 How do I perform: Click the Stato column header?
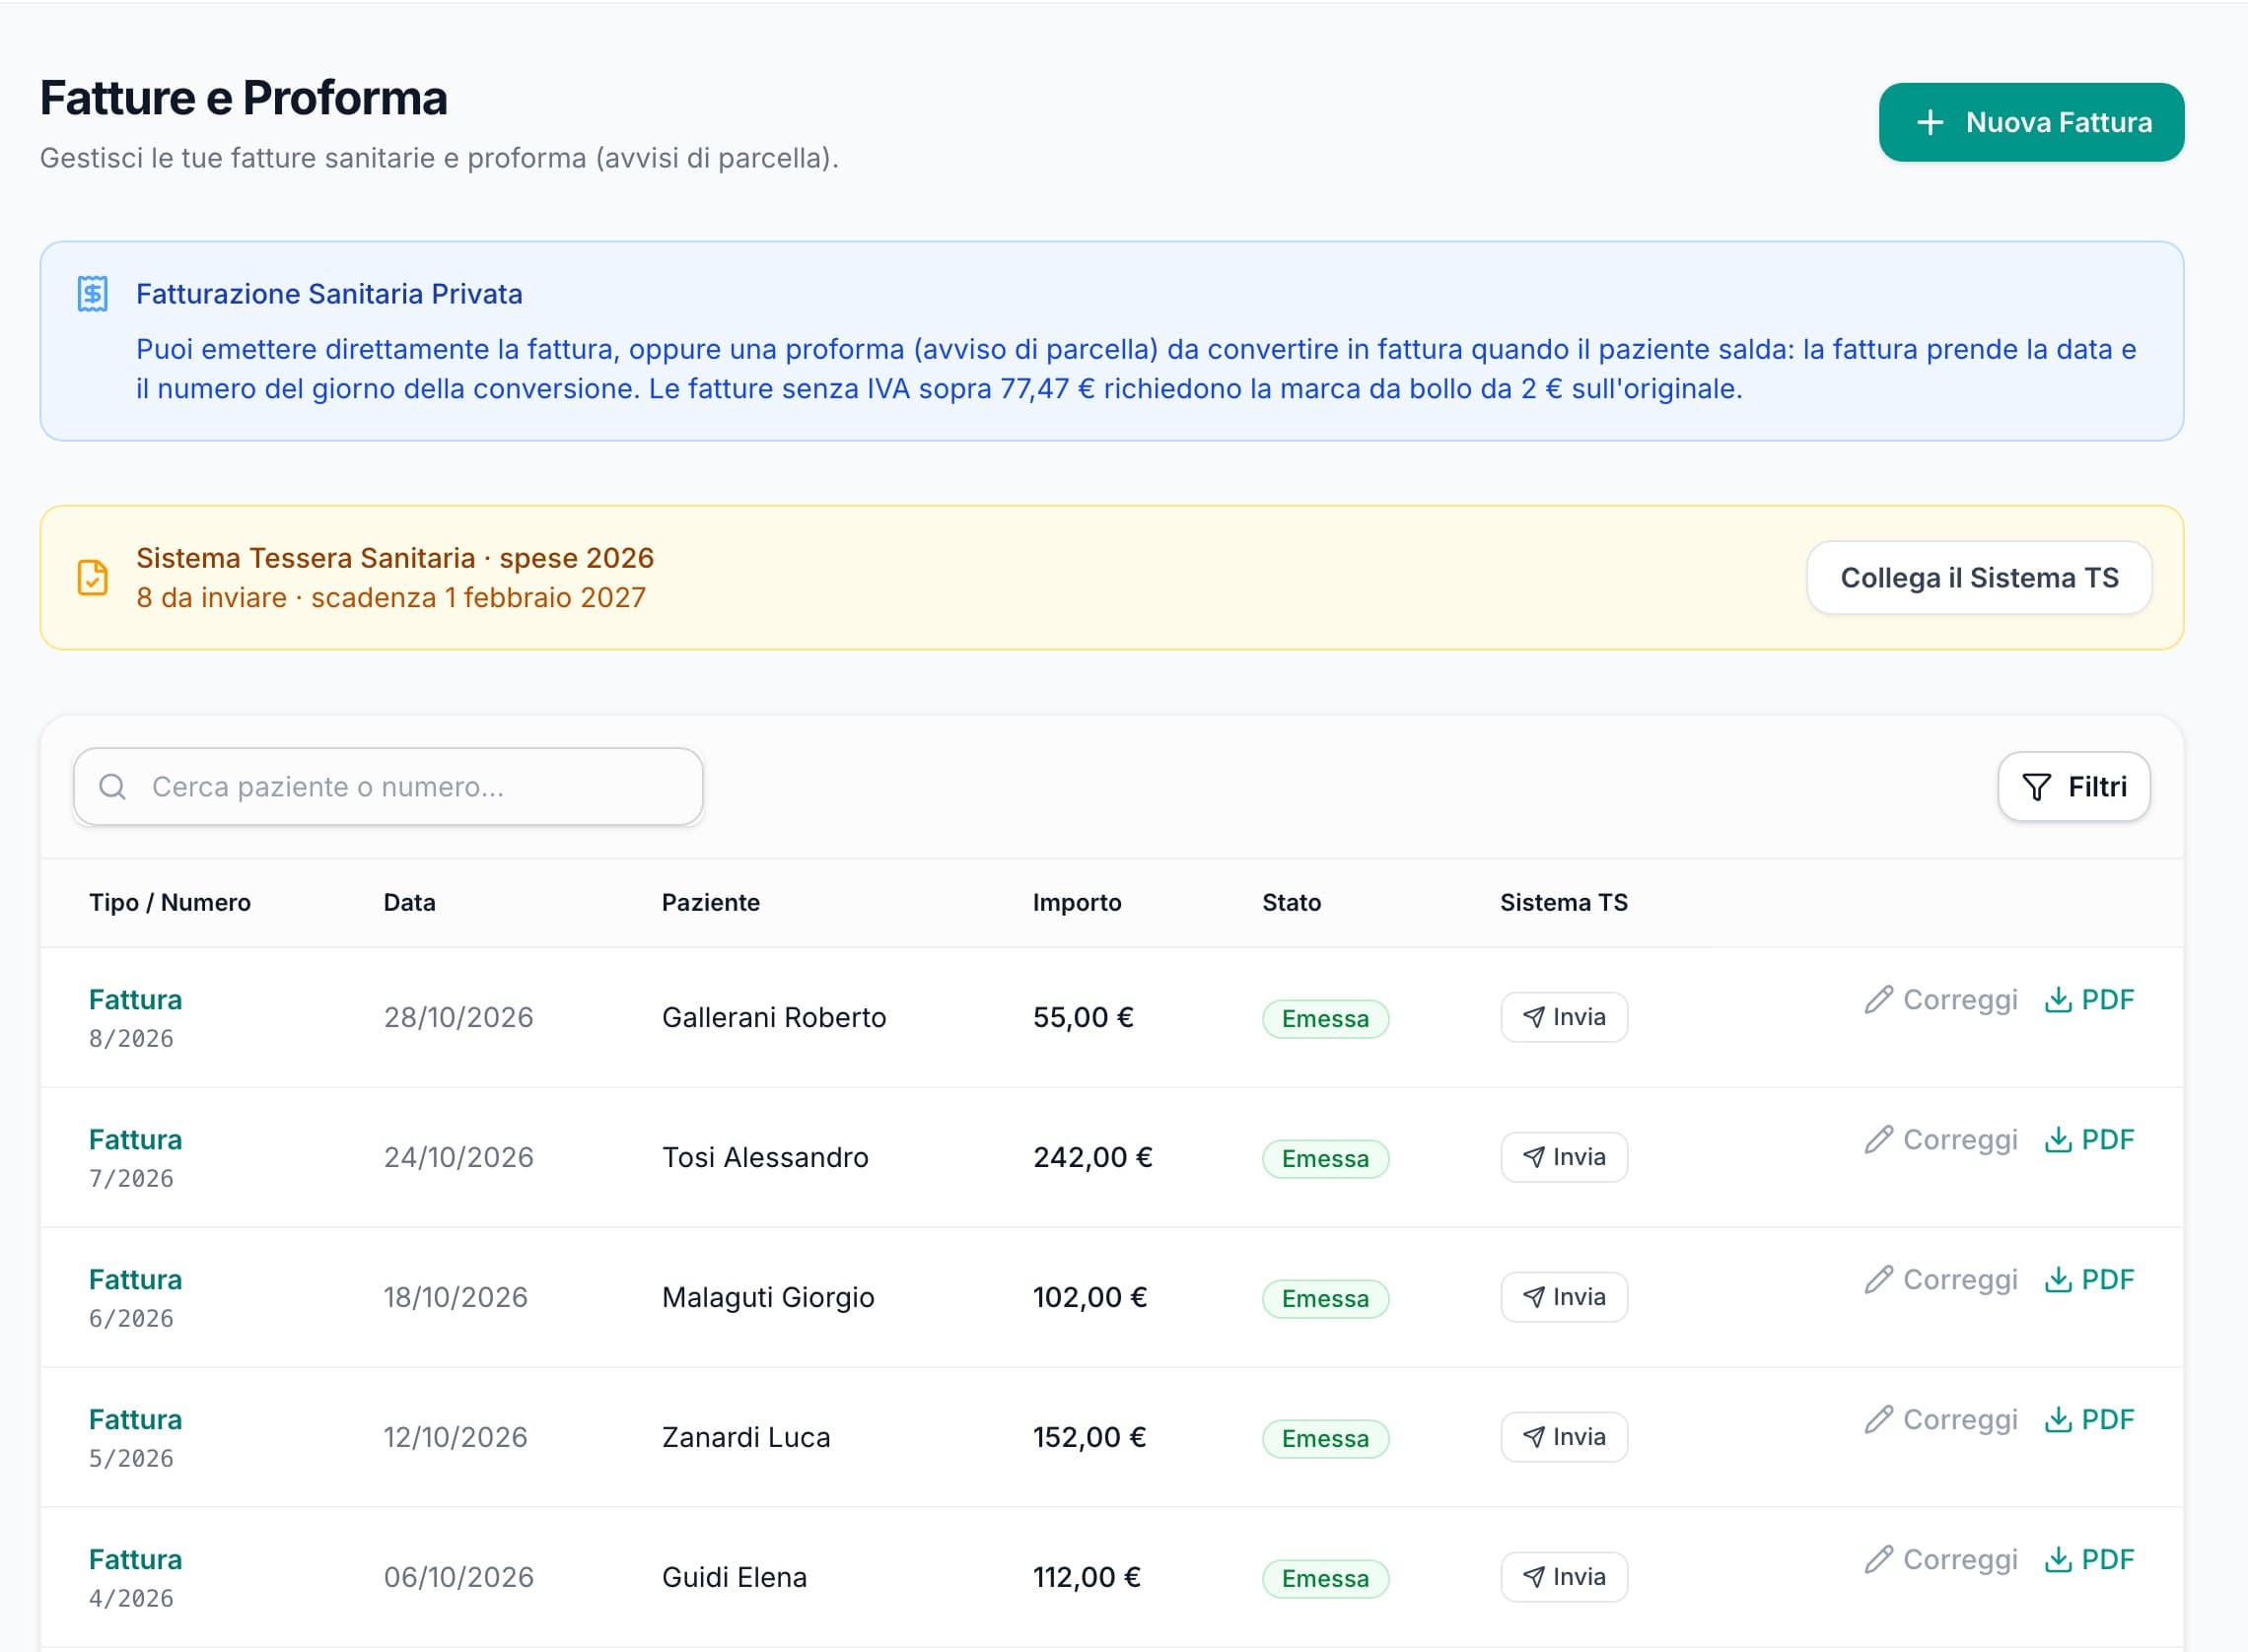pyautogui.click(x=1291, y=902)
